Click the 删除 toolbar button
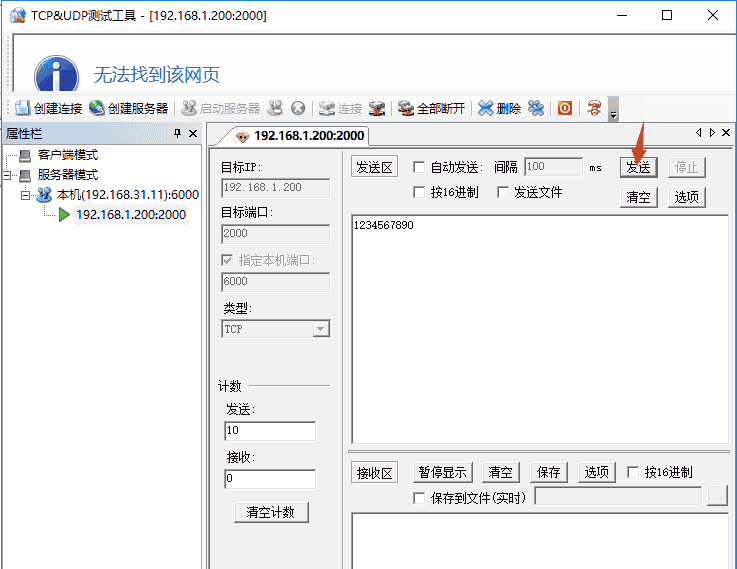 tap(499, 109)
